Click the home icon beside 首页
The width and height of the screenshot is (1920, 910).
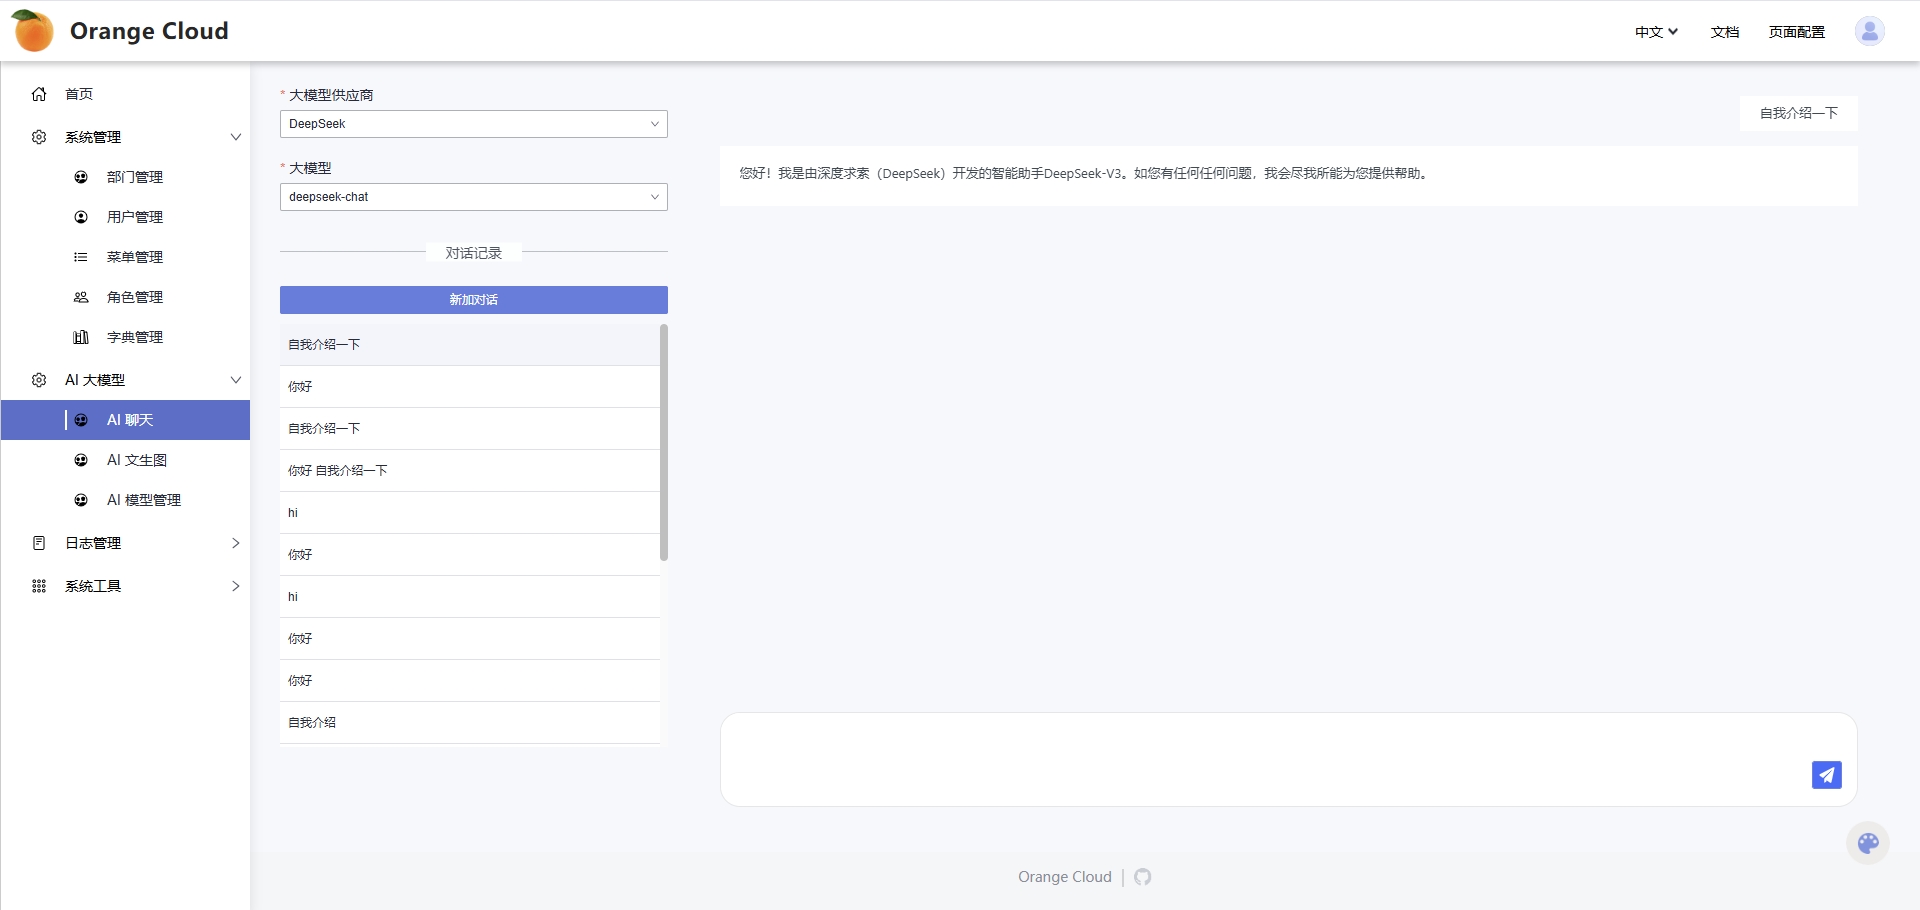[39, 94]
